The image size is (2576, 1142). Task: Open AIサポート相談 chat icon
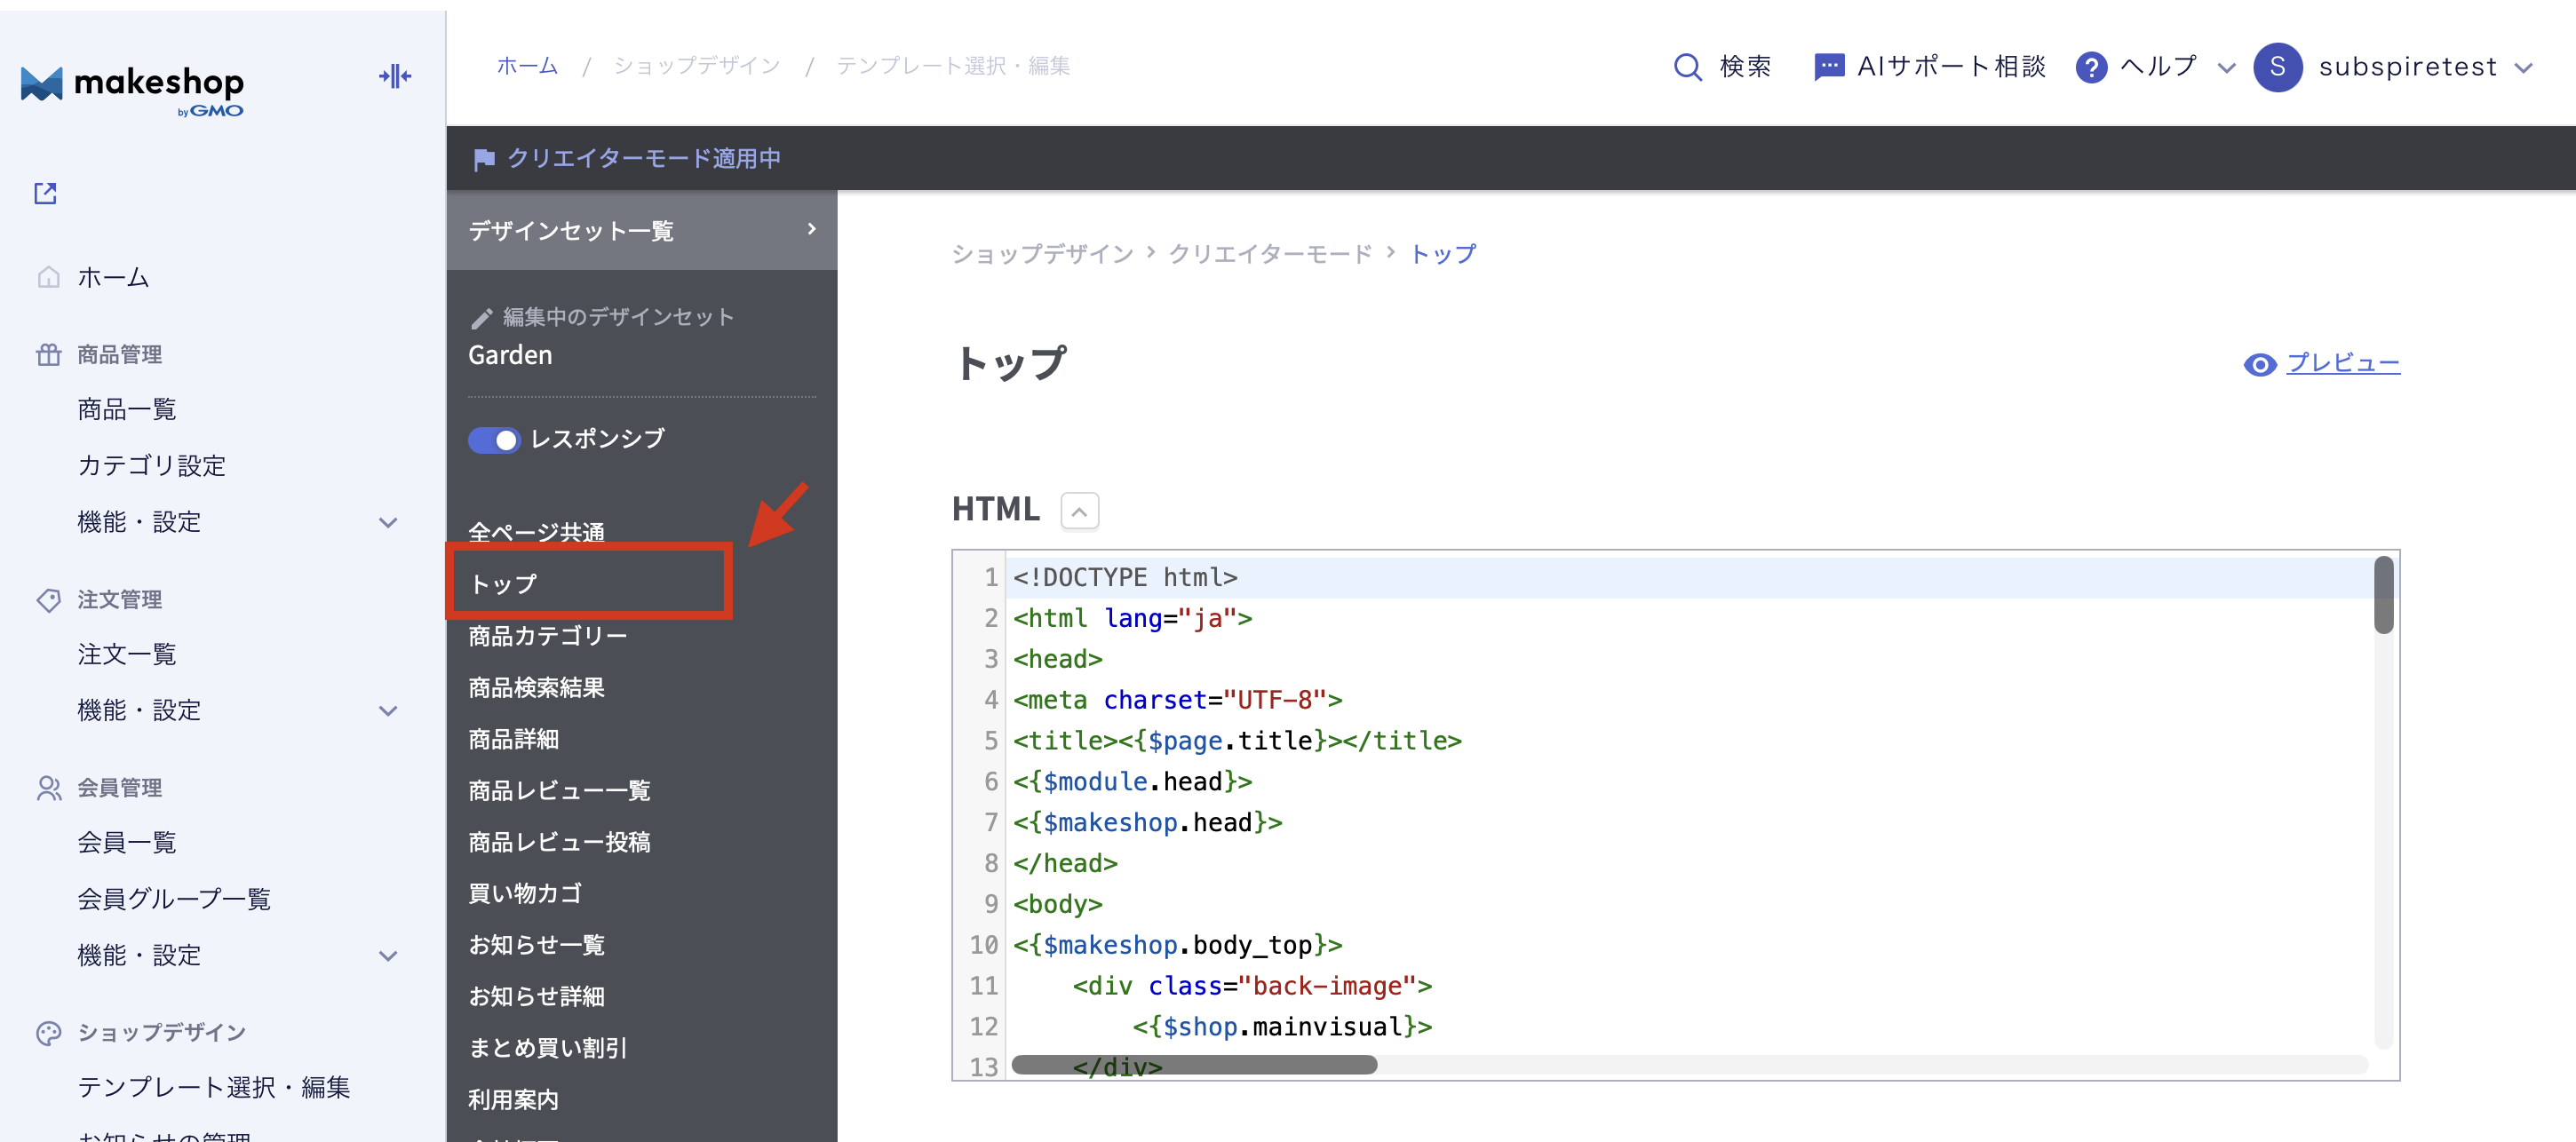pos(1828,67)
